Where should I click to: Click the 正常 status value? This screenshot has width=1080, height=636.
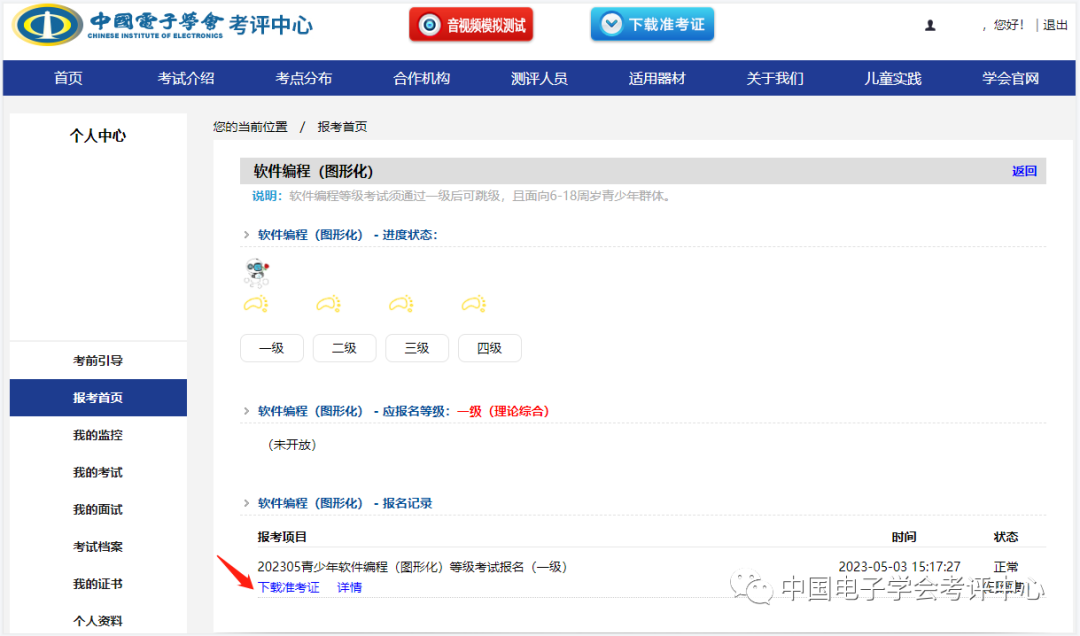click(x=1006, y=566)
